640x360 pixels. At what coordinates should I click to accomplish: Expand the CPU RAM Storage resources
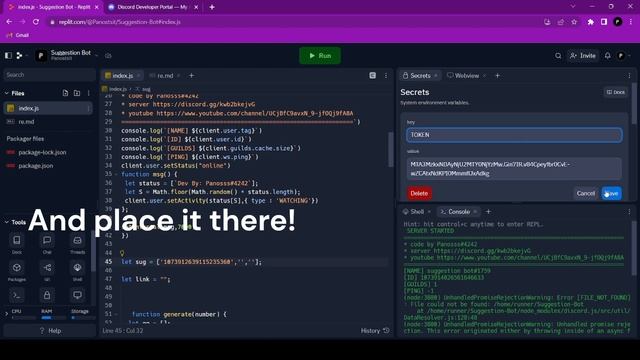[6, 313]
